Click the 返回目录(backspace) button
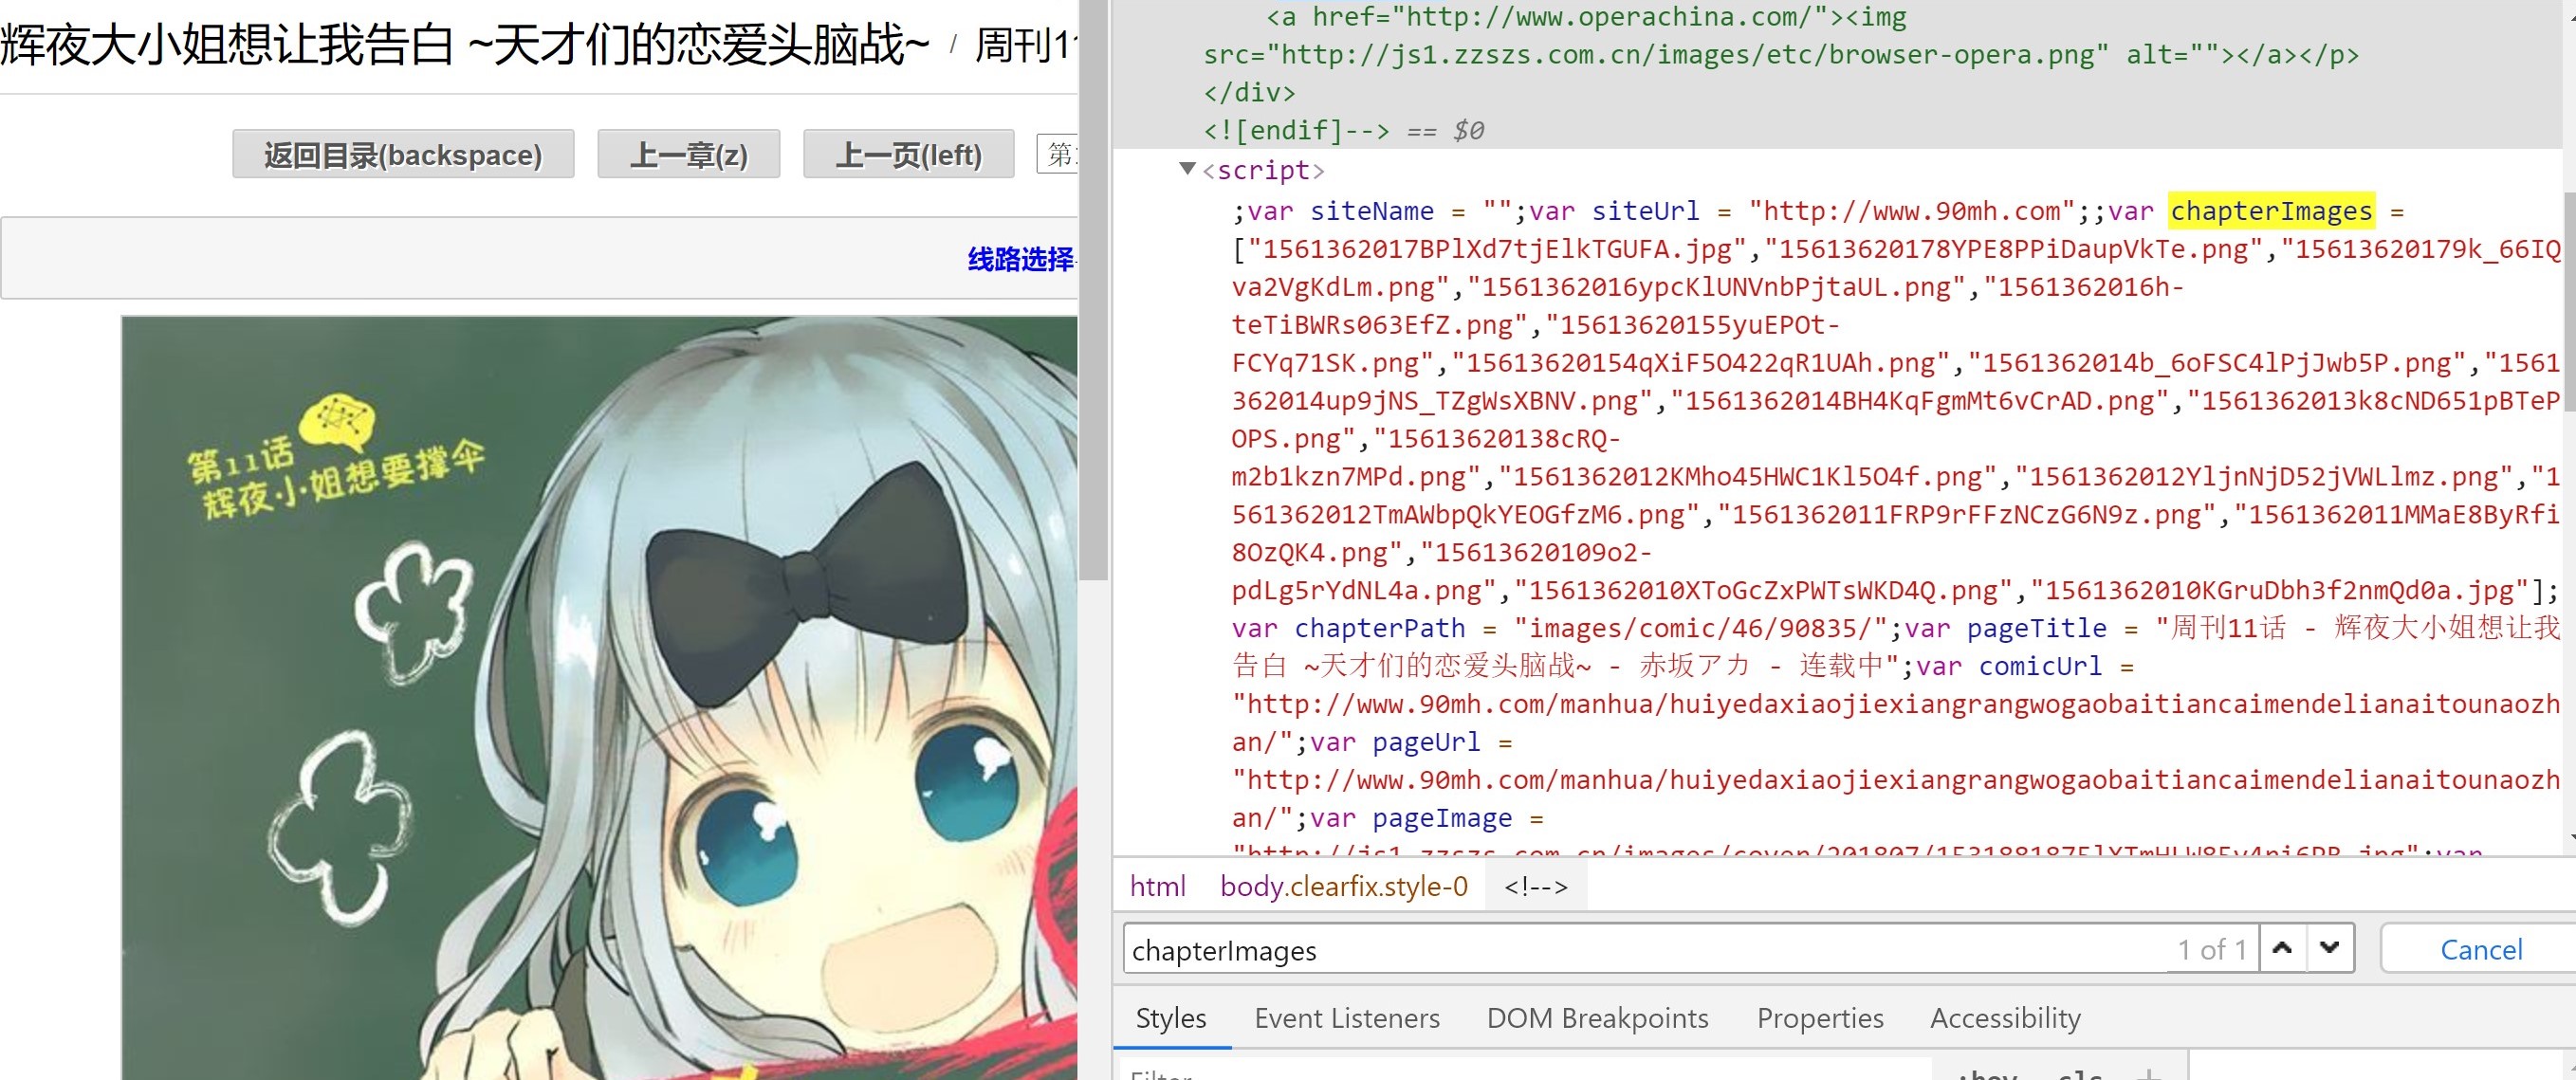The width and height of the screenshot is (2576, 1080). coord(403,155)
